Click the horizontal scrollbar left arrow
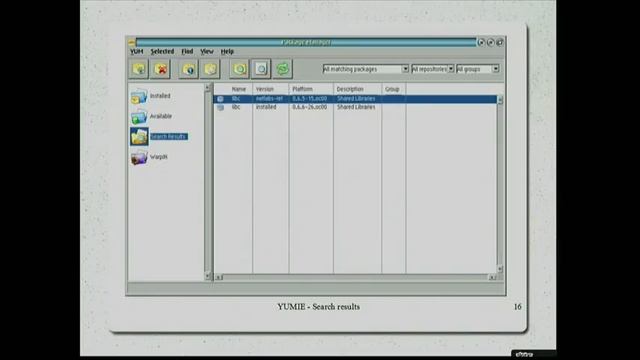 click(x=219, y=278)
